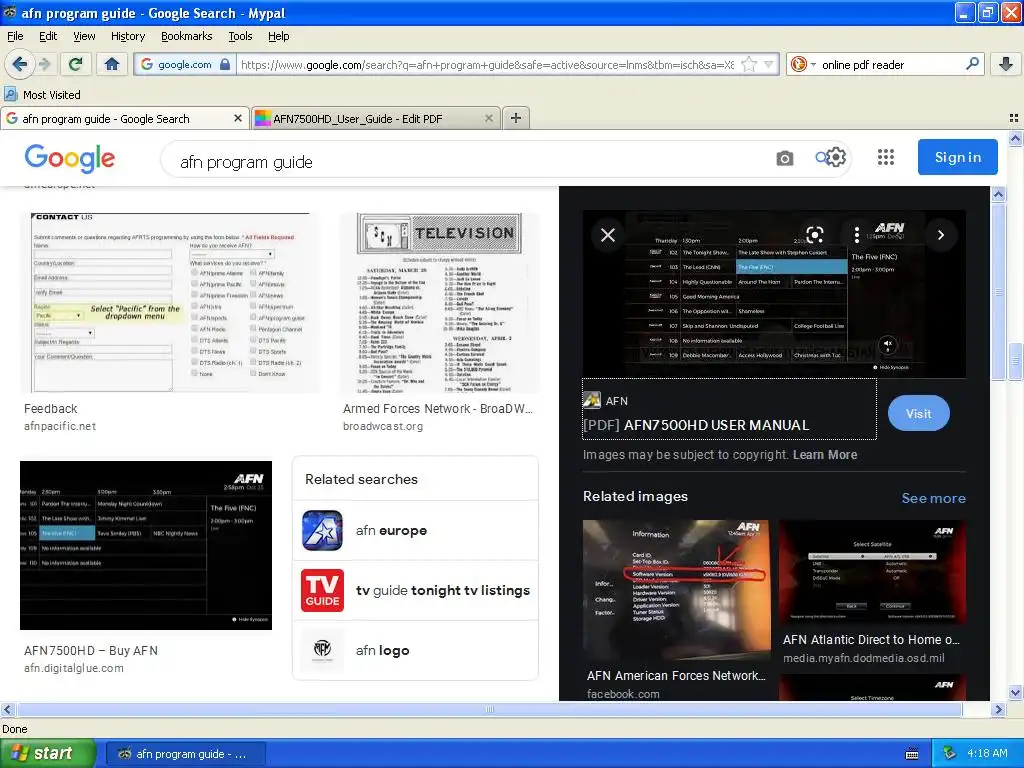
Task: Go forward with the forward arrow button
Action: 45,64
